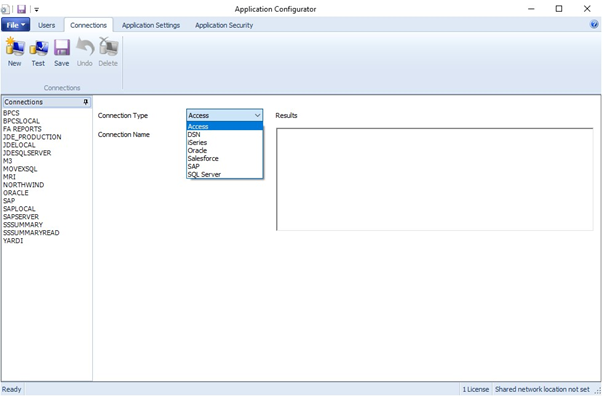Click the Connection Name label
This screenshot has height=396, width=602.
(124, 134)
